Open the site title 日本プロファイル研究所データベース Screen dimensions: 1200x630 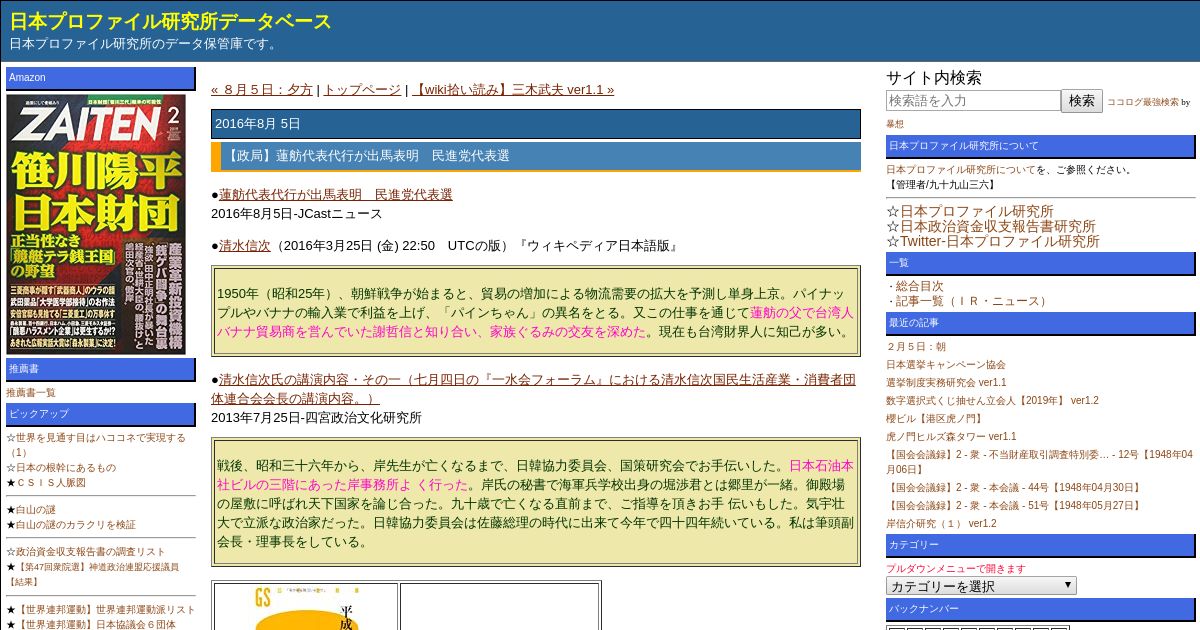point(170,21)
